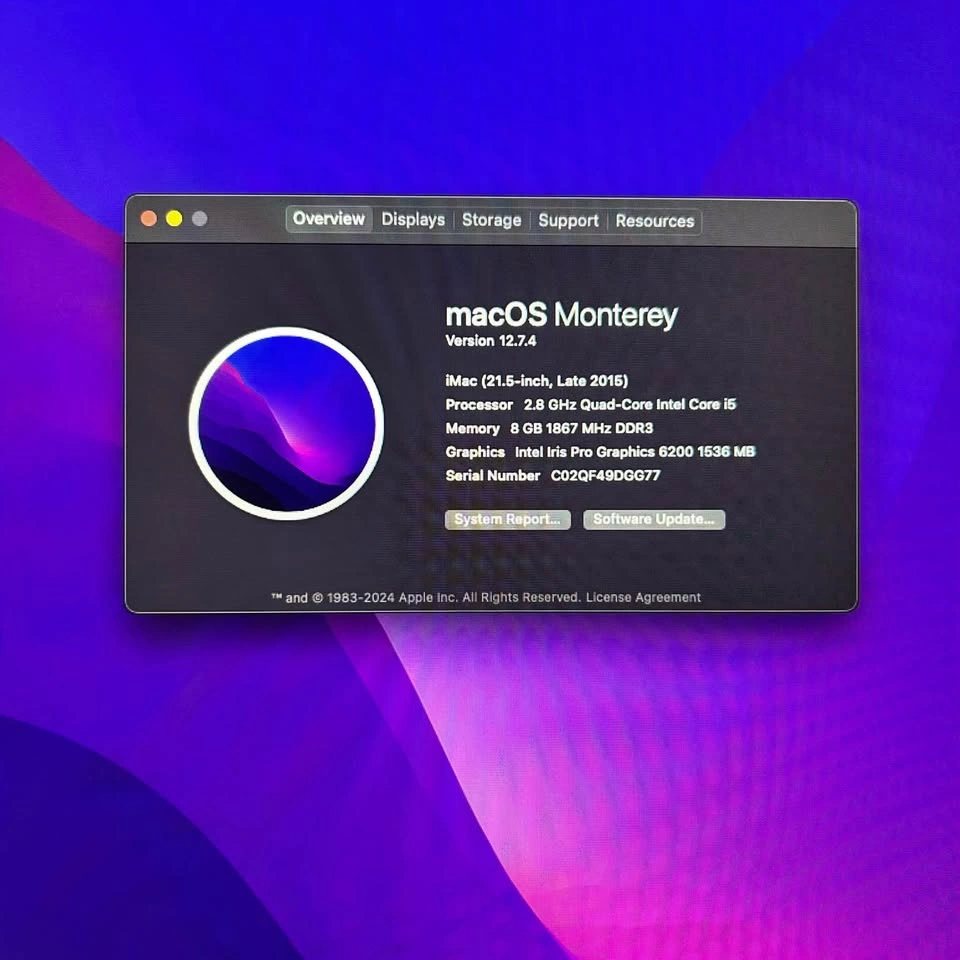Go to the Support tab

click(568, 220)
